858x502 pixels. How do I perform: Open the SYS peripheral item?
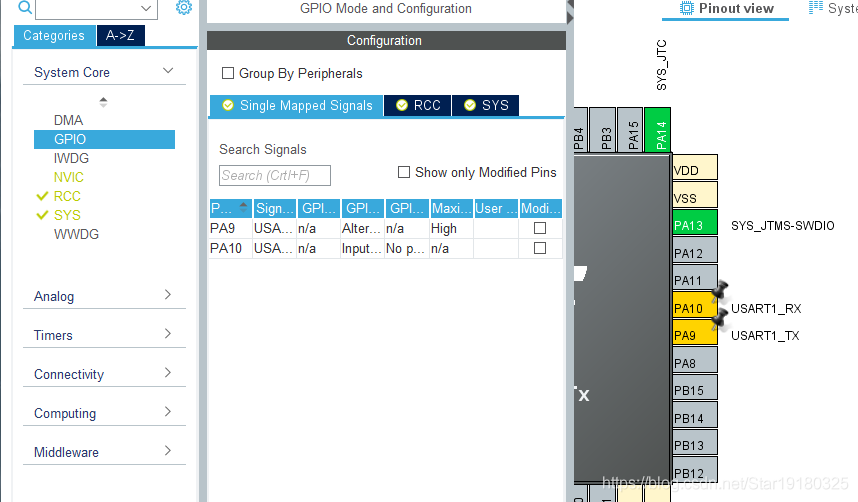(x=67, y=215)
